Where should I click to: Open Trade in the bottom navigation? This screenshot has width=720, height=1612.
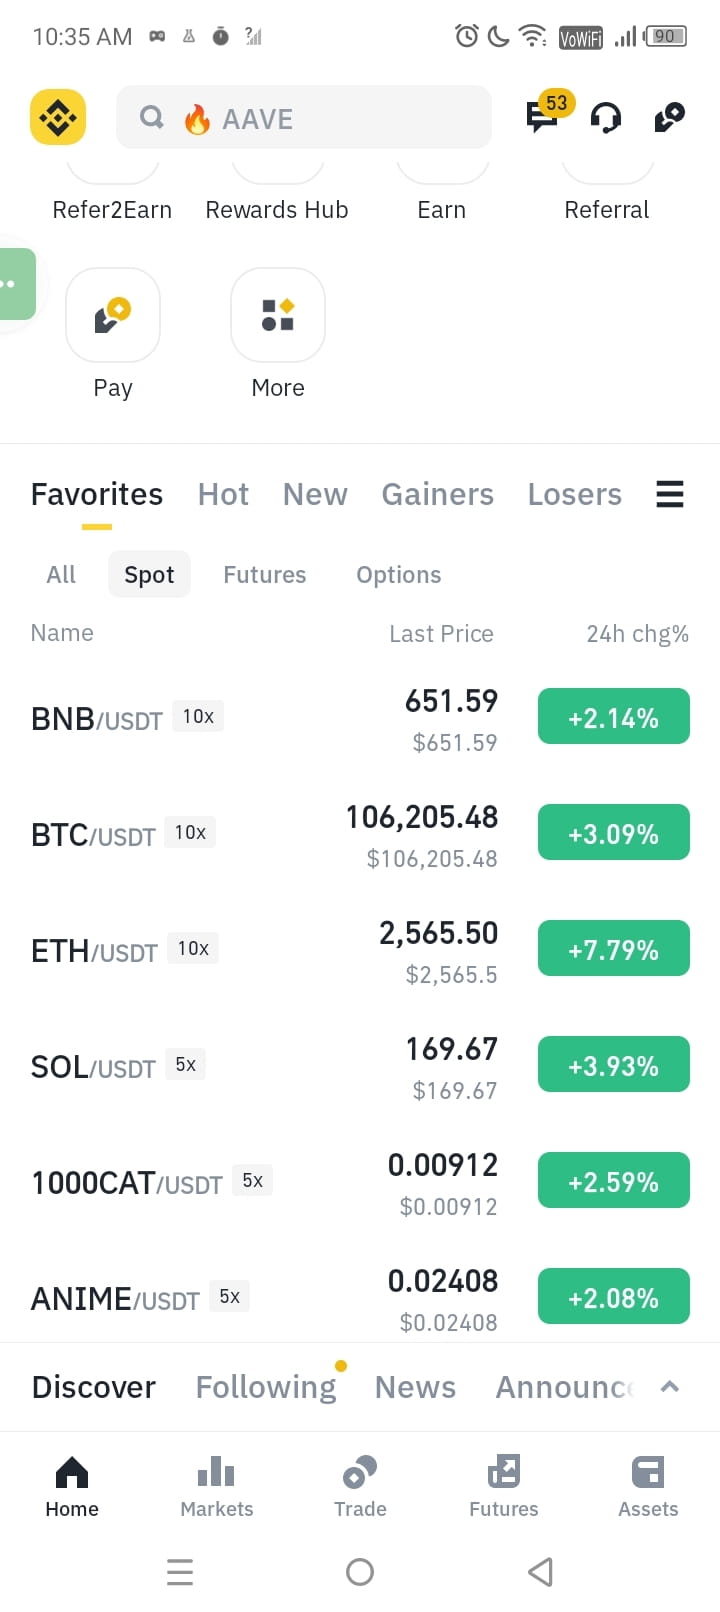[x=360, y=1487]
